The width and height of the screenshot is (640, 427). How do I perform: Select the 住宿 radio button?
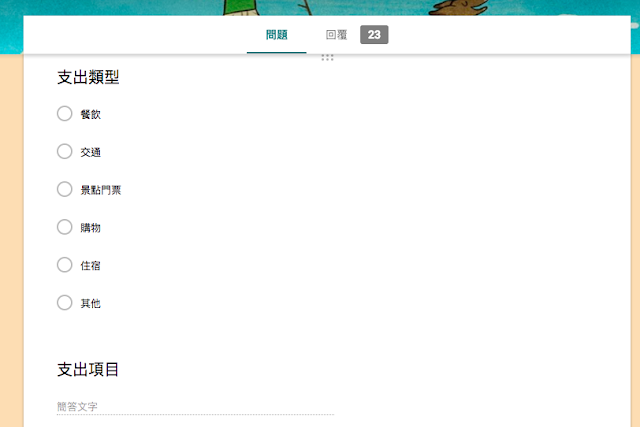pos(64,265)
